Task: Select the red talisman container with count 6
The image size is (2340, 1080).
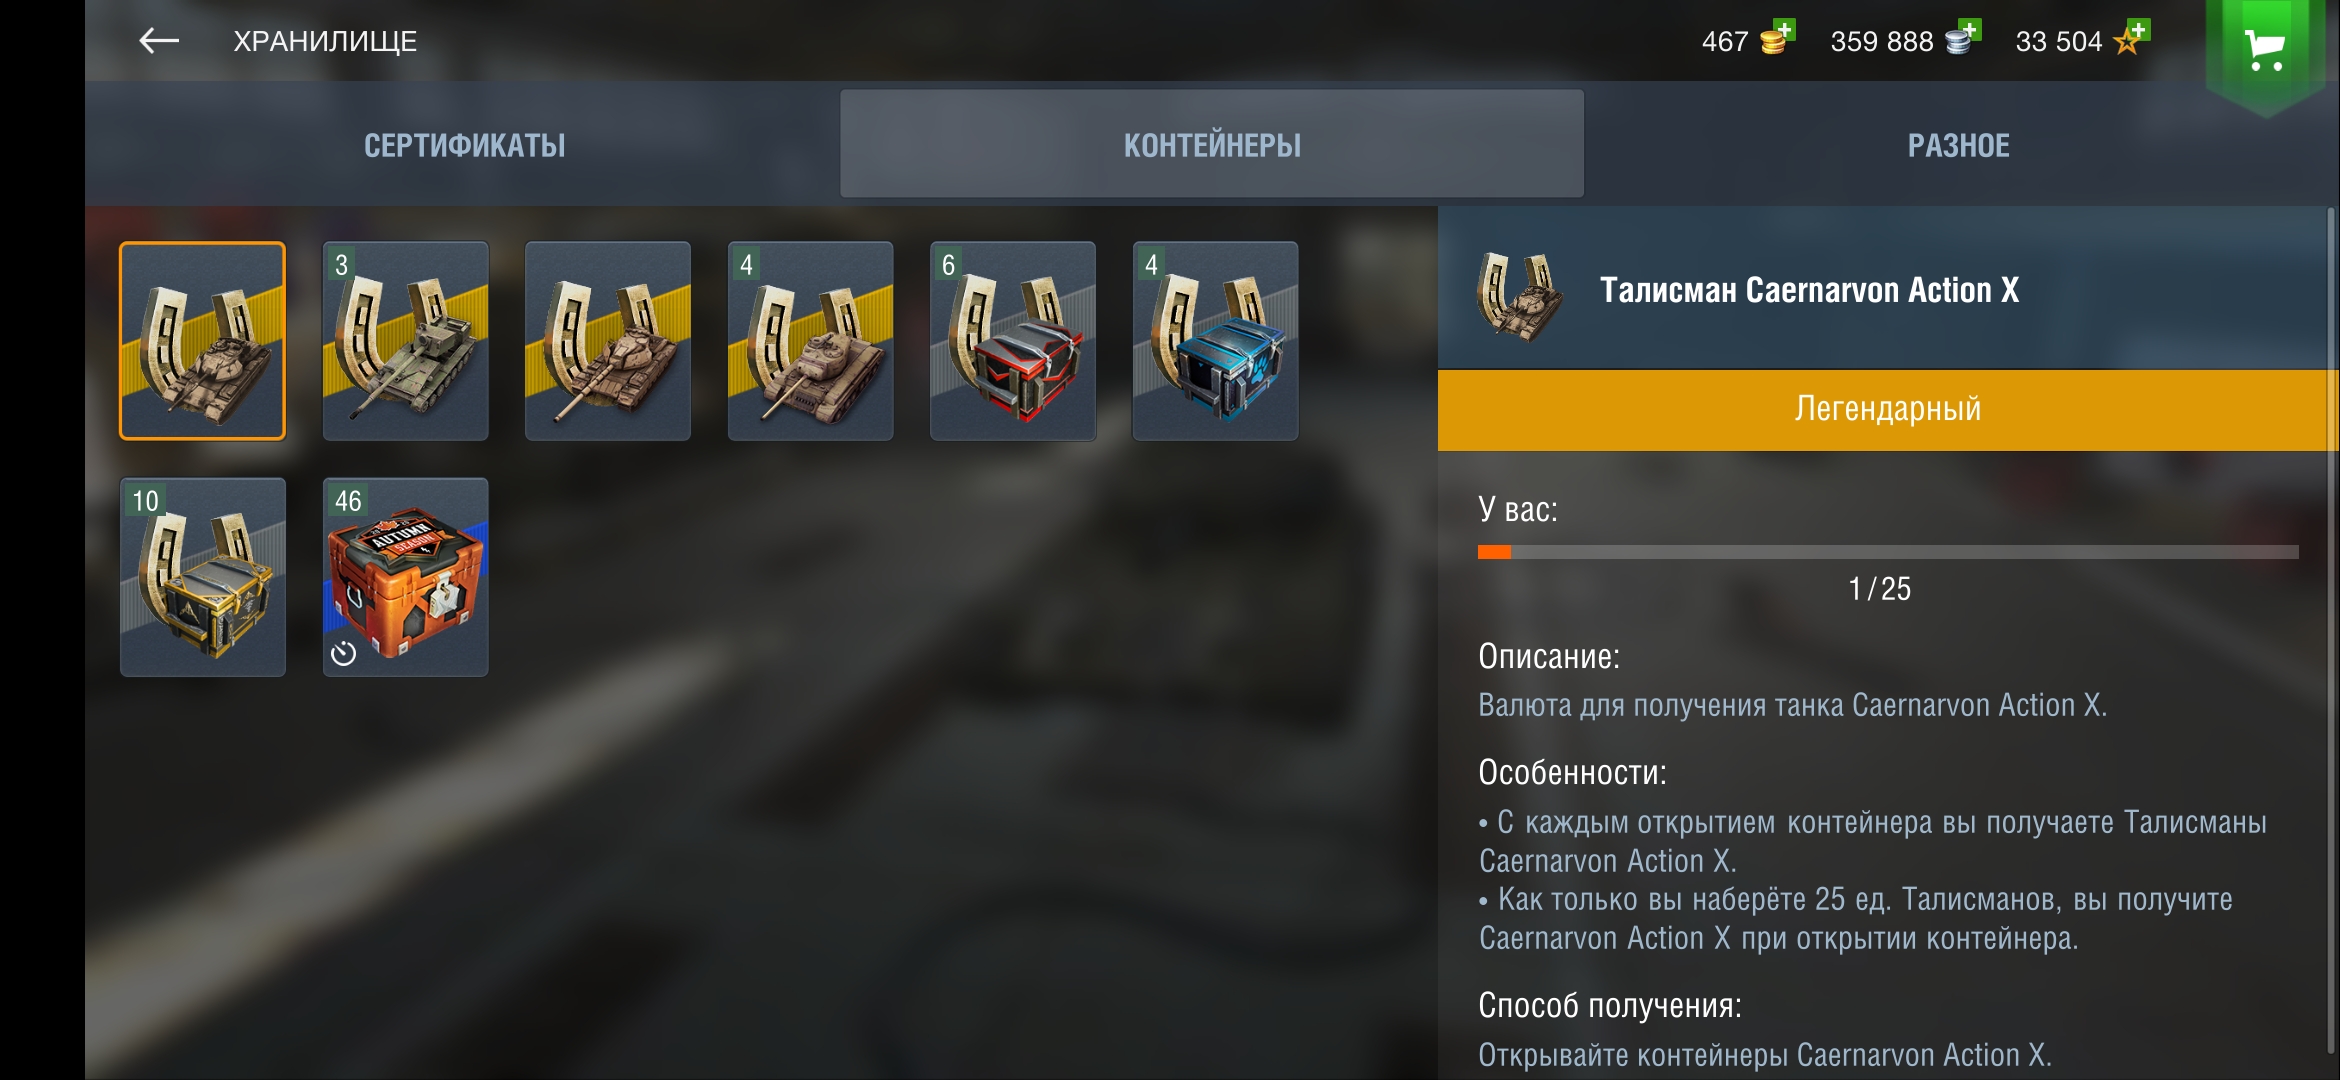Action: (x=1013, y=341)
